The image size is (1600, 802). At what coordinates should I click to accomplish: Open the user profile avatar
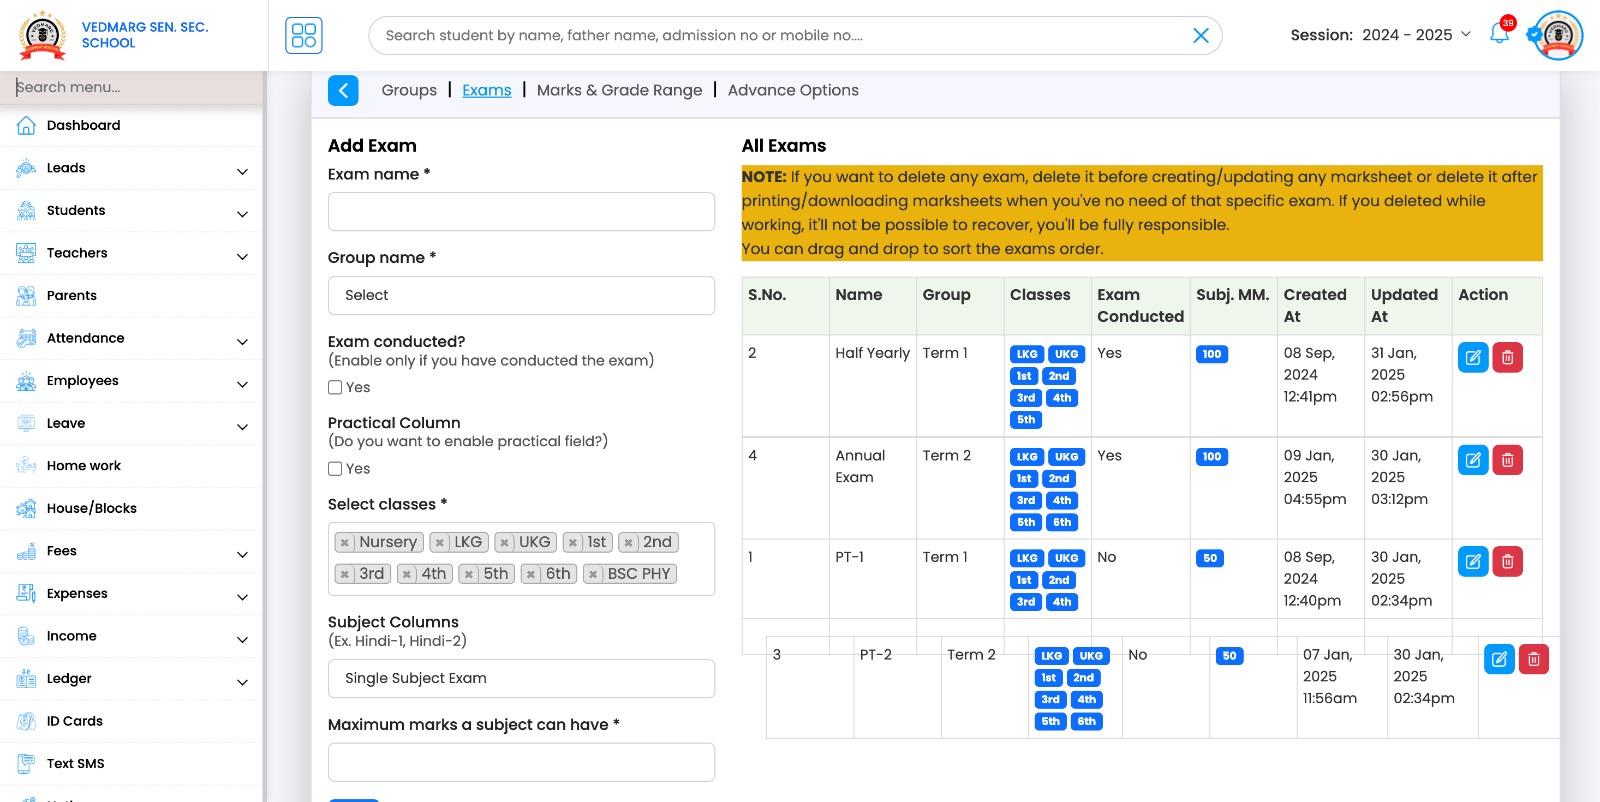[1557, 35]
